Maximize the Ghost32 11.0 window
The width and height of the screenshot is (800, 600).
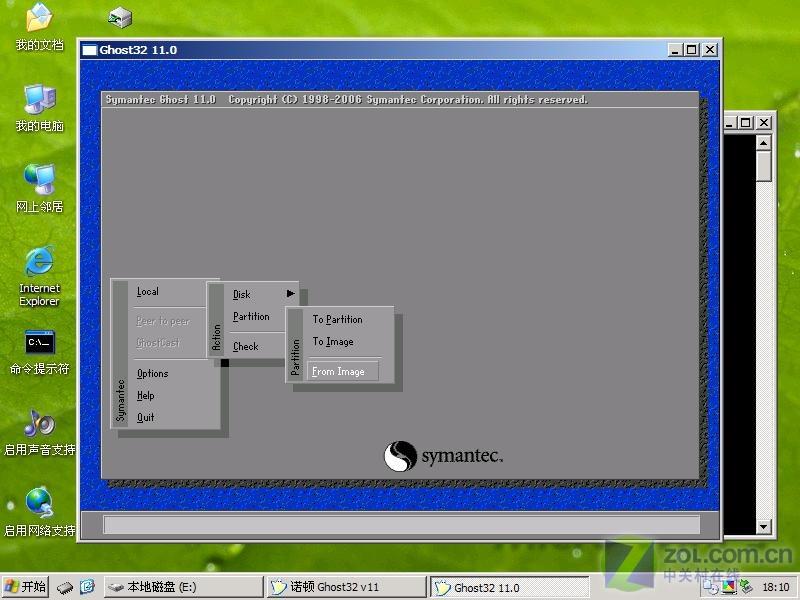(692, 50)
